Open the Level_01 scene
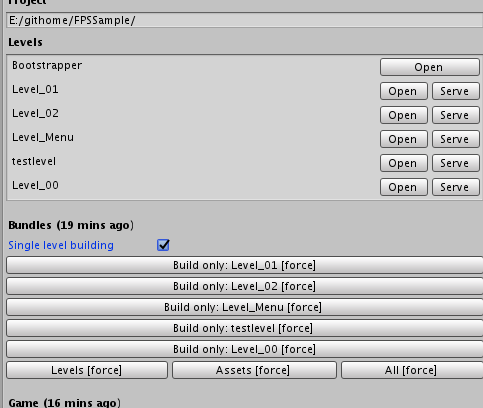 click(x=404, y=91)
